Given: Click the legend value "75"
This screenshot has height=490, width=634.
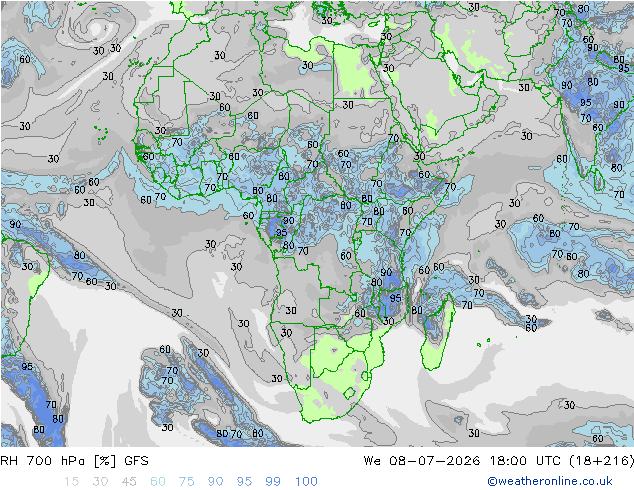Looking at the screenshot, I should 186,481.
